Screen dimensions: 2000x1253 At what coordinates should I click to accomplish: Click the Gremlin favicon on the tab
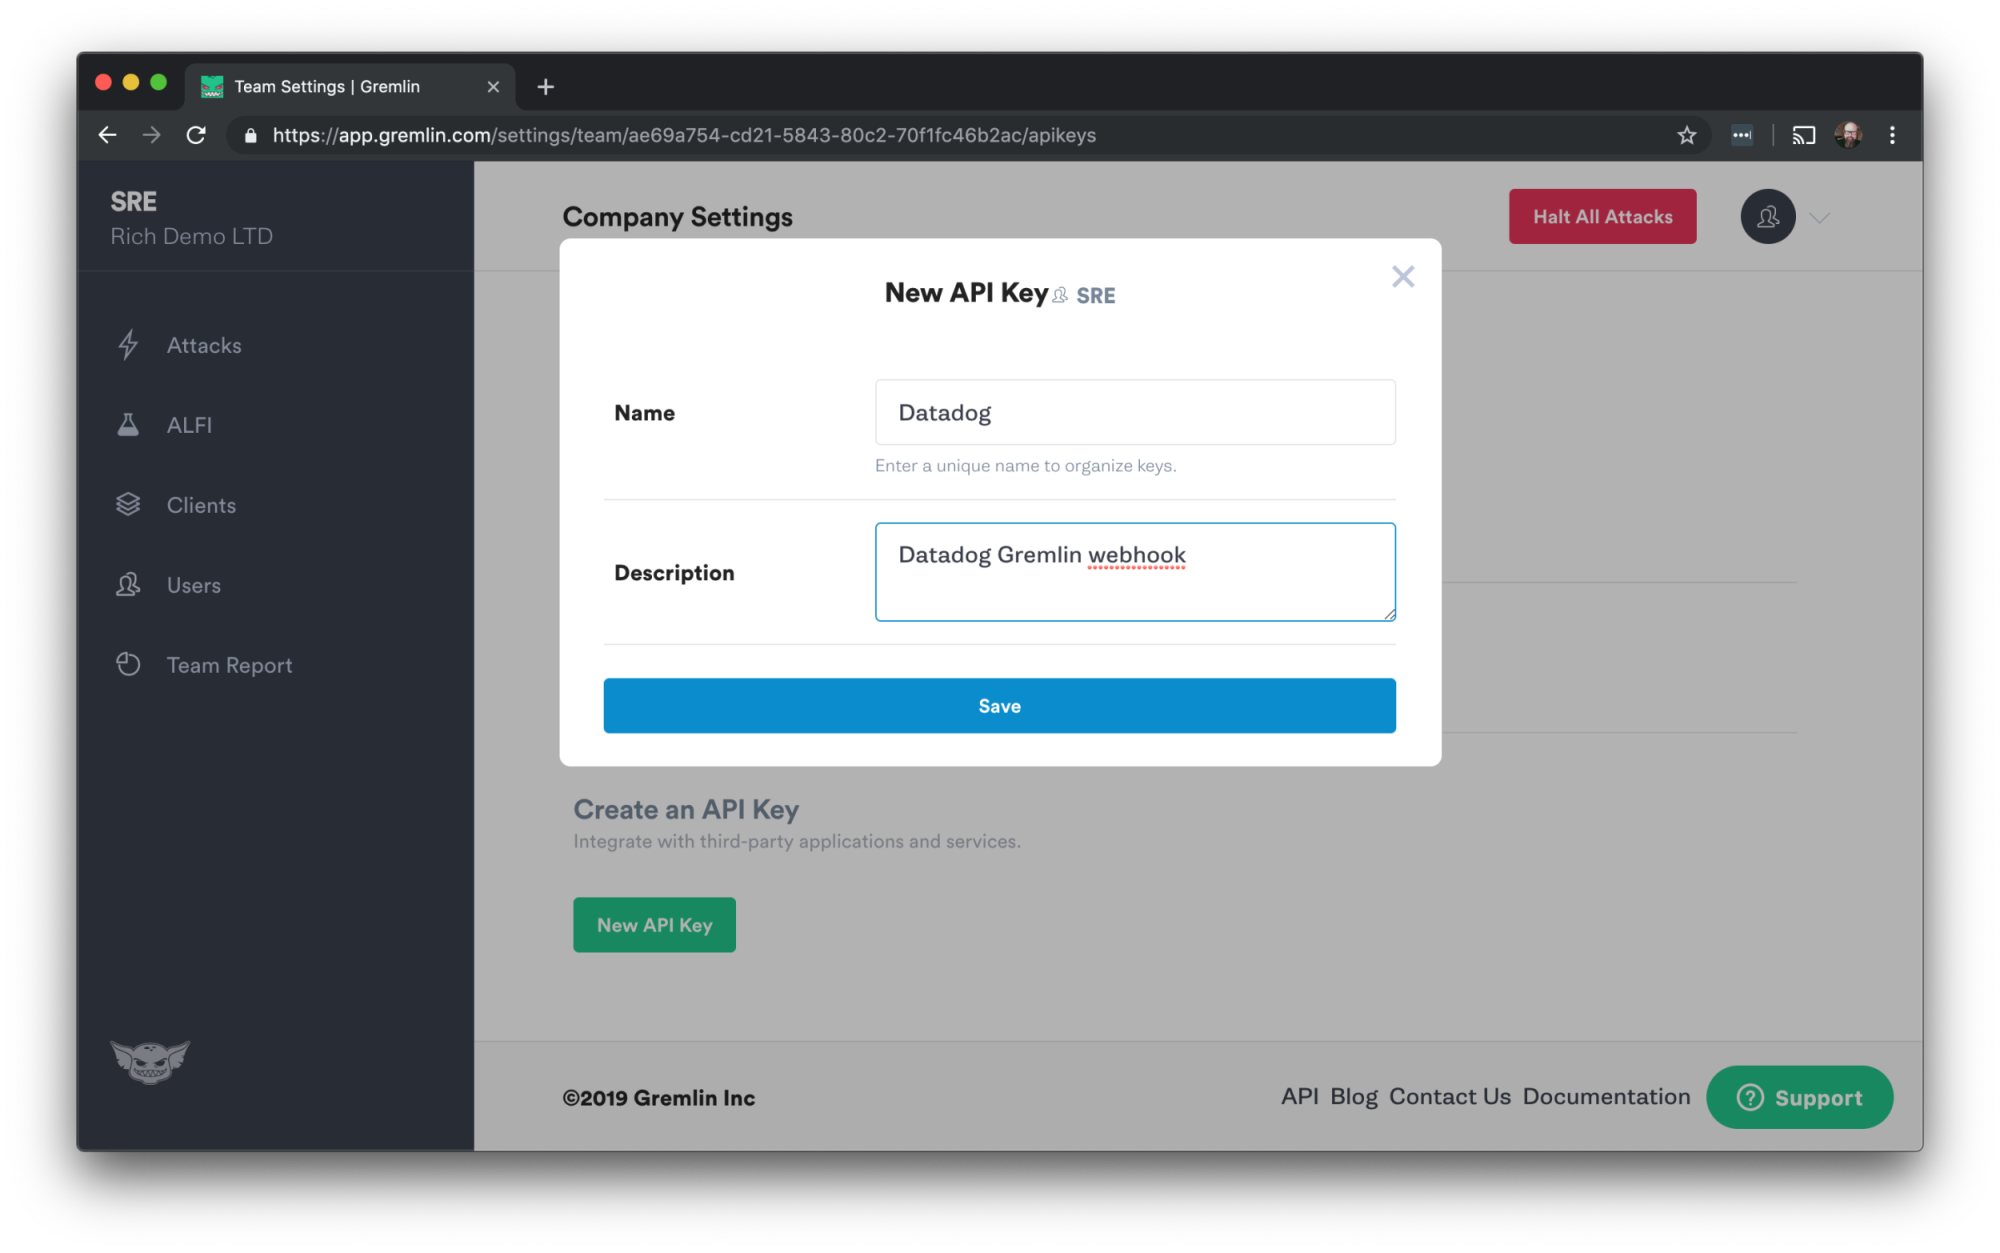[212, 87]
